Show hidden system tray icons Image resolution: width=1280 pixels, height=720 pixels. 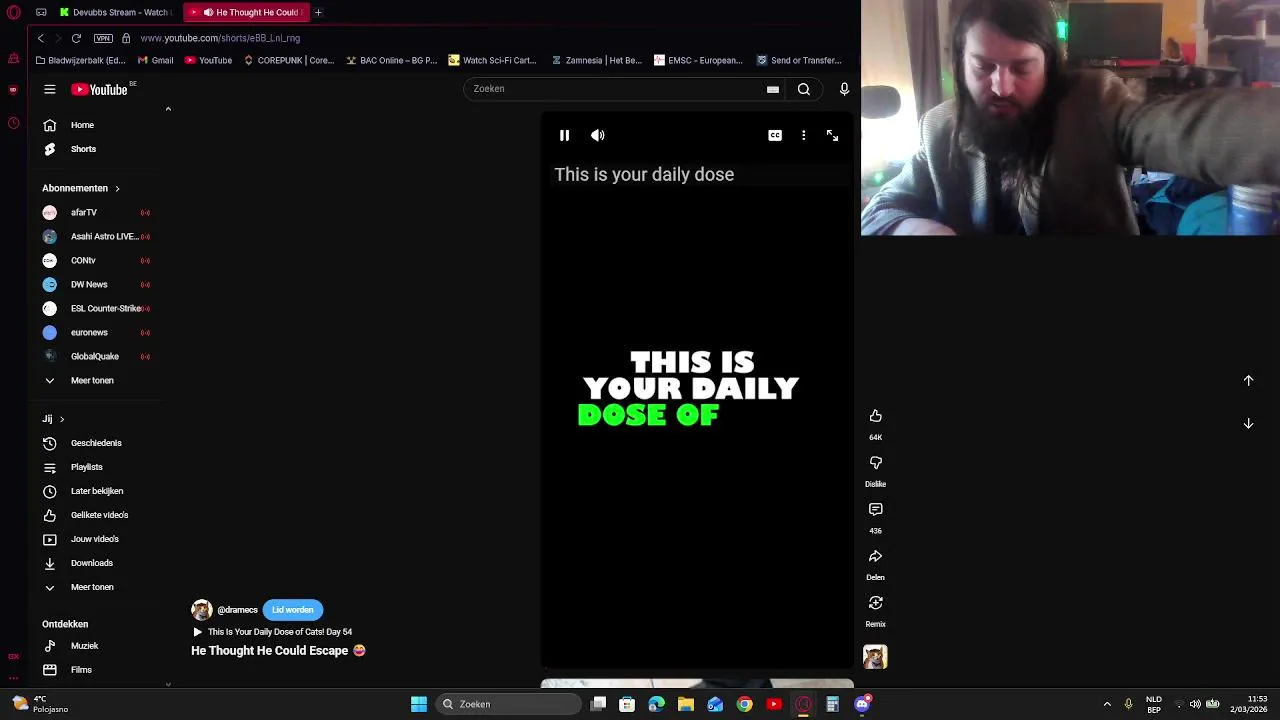click(x=1107, y=704)
